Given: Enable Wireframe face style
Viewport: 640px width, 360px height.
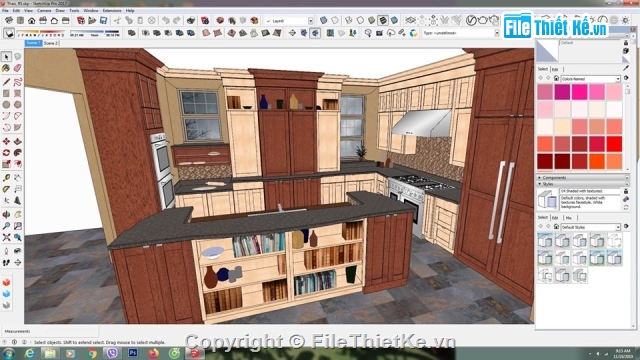Looking at the screenshot, I should [x=349, y=20].
